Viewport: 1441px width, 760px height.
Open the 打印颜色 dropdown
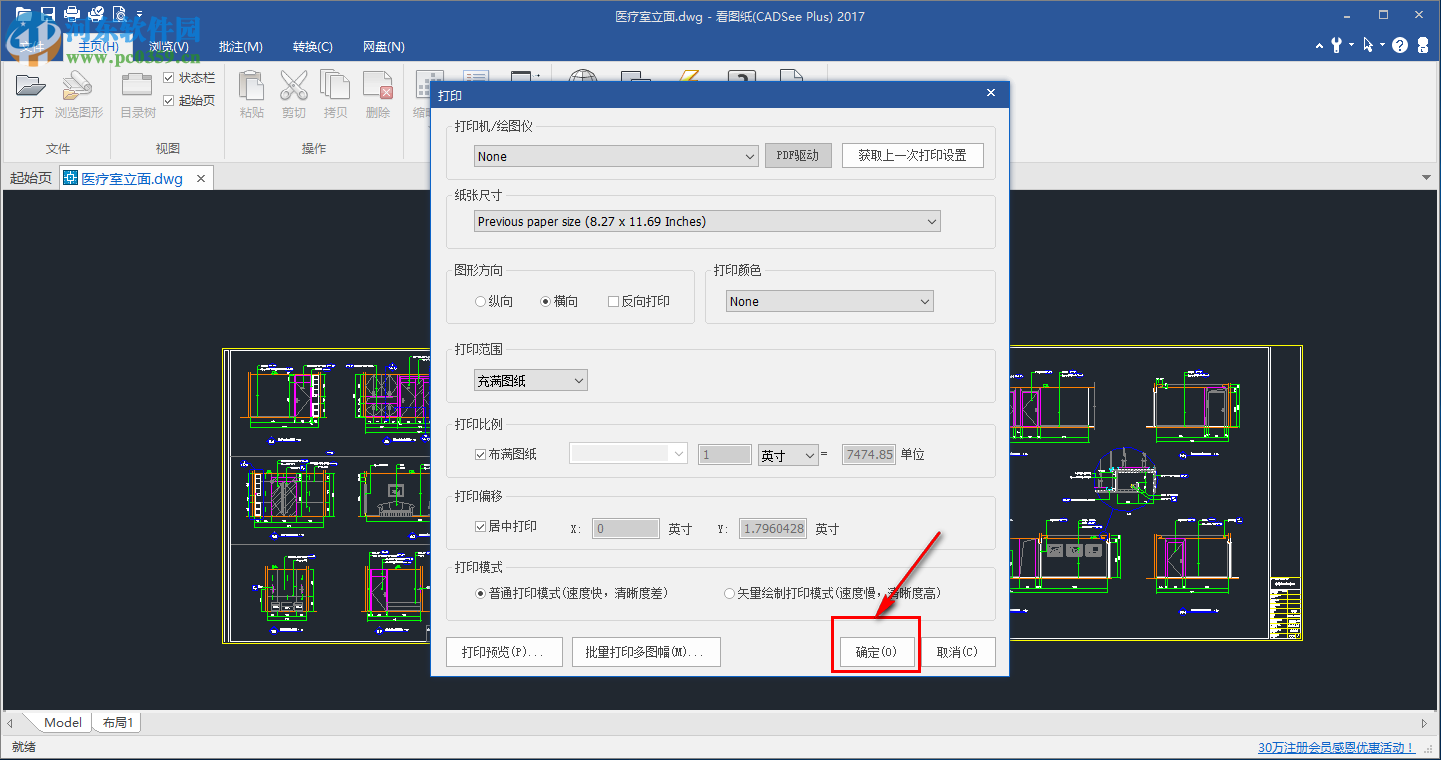829,301
